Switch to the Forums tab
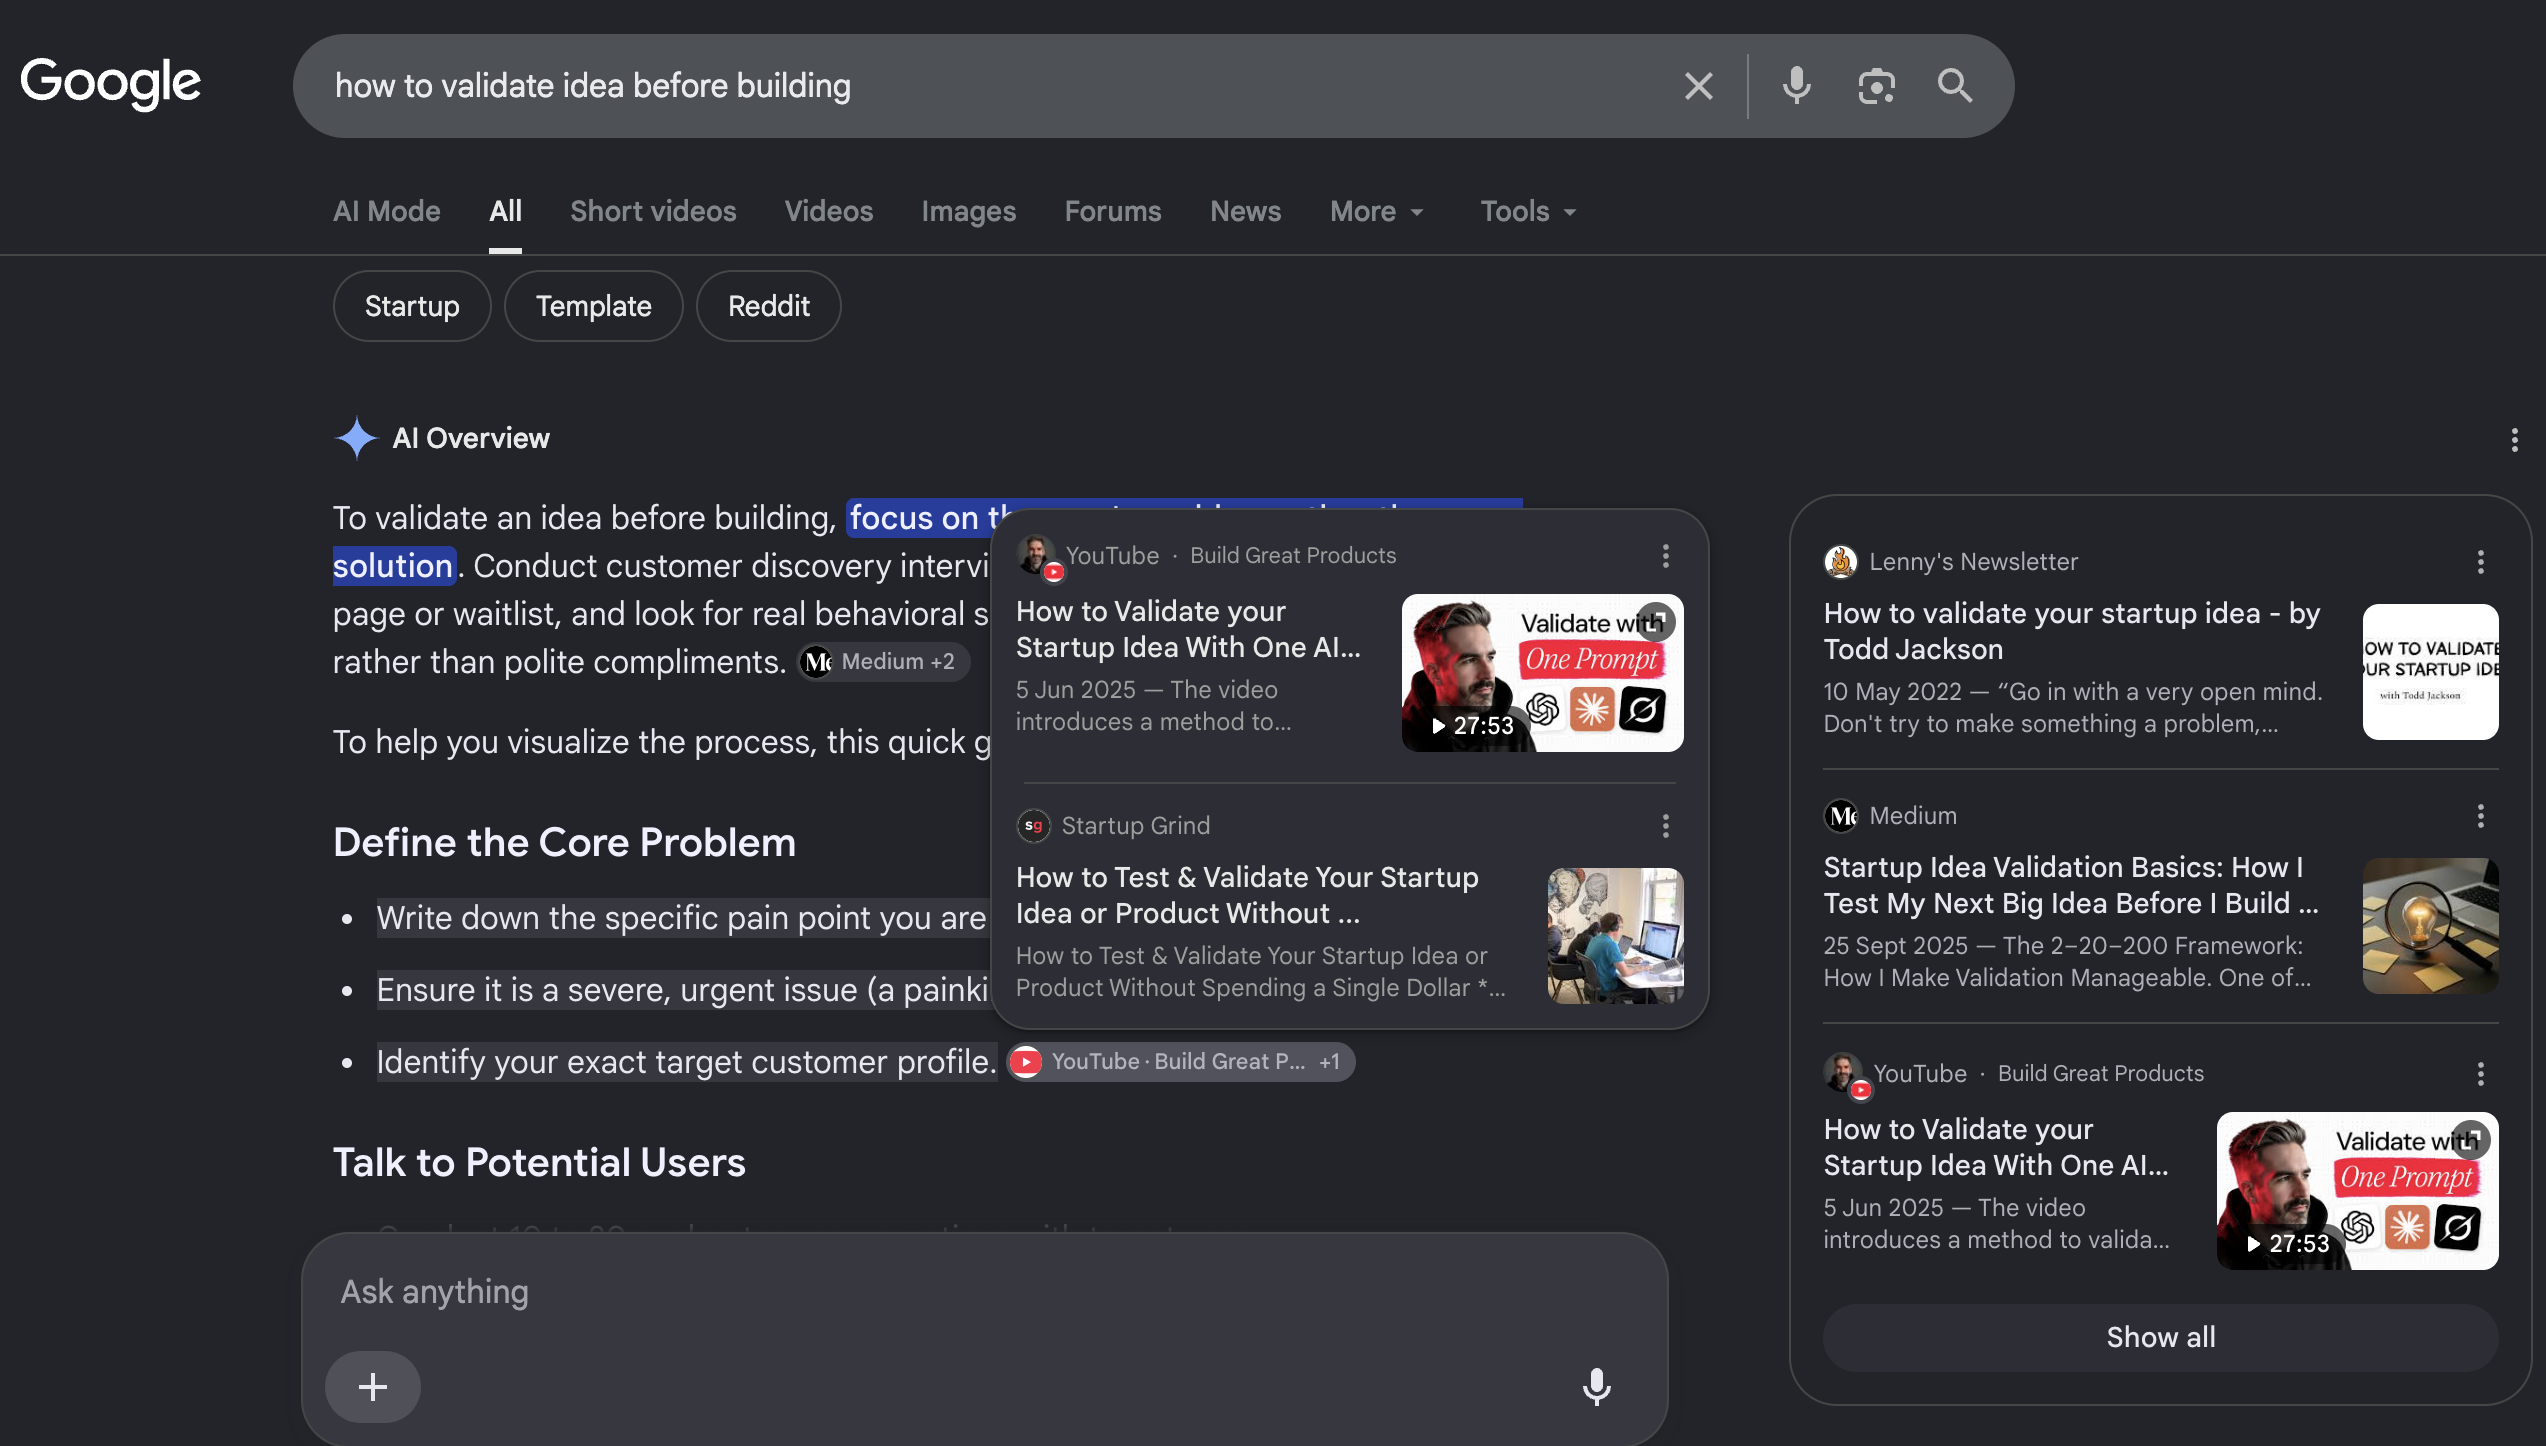The width and height of the screenshot is (2546, 1446). pyautogui.click(x=1113, y=212)
